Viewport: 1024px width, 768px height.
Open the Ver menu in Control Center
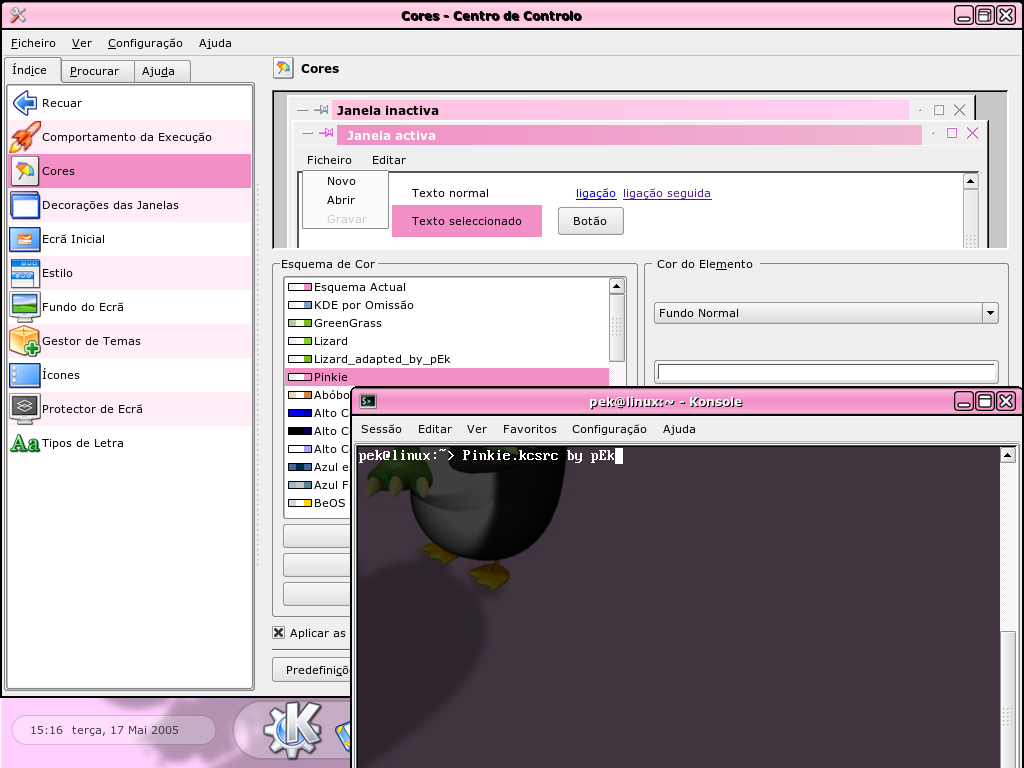(82, 43)
